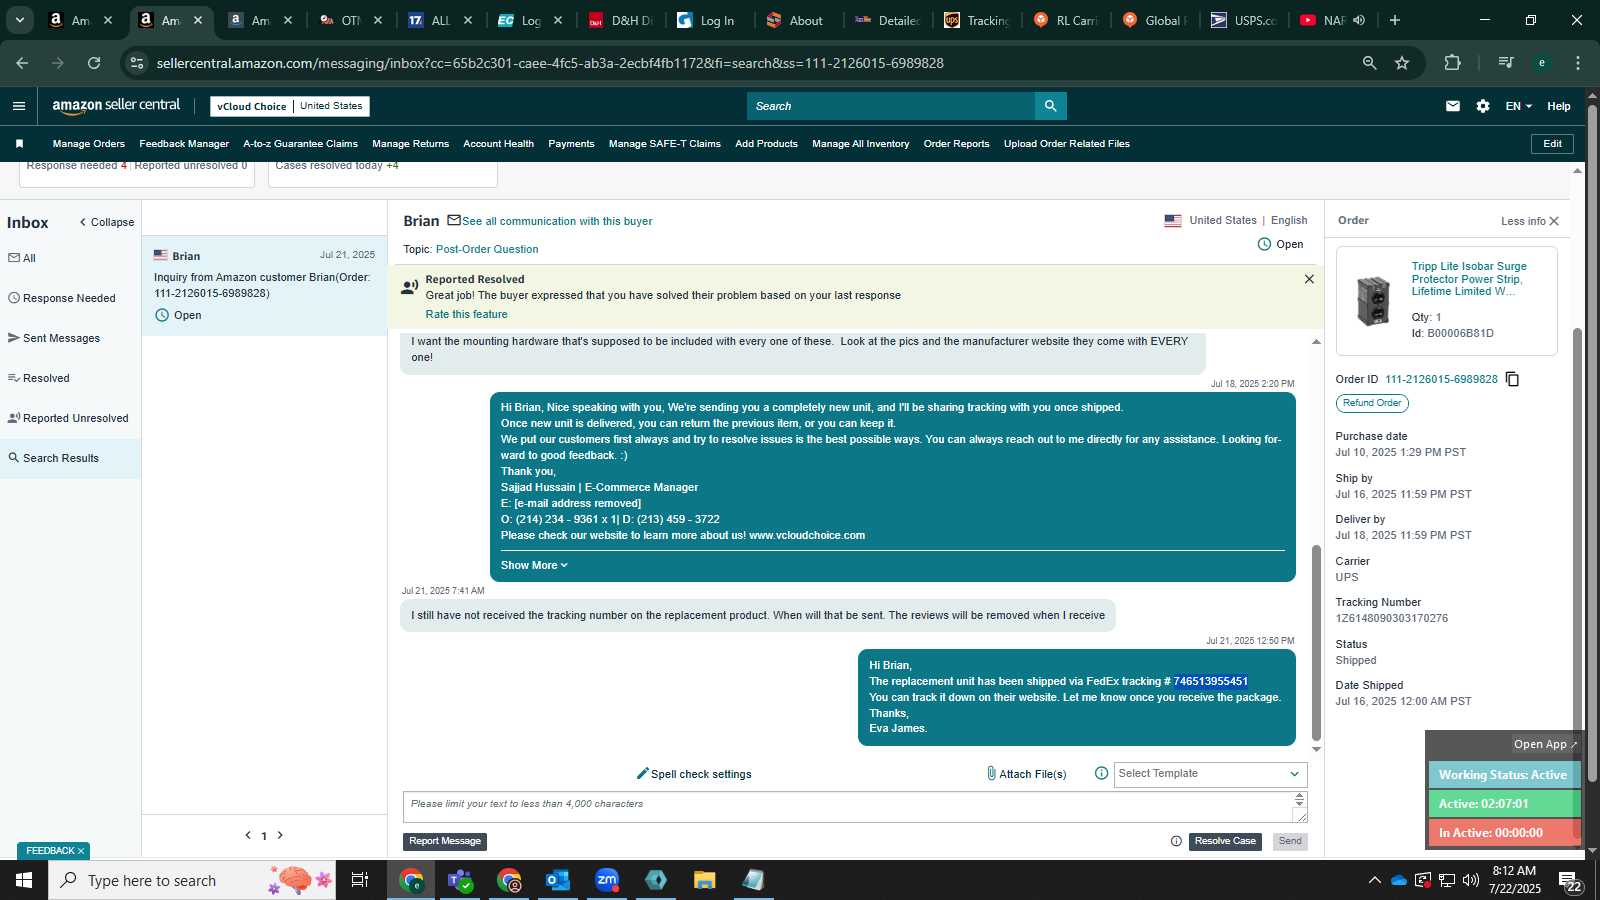Click Less info to hide order panel
The width and height of the screenshot is (1600, 900).
pos(1529,221)
